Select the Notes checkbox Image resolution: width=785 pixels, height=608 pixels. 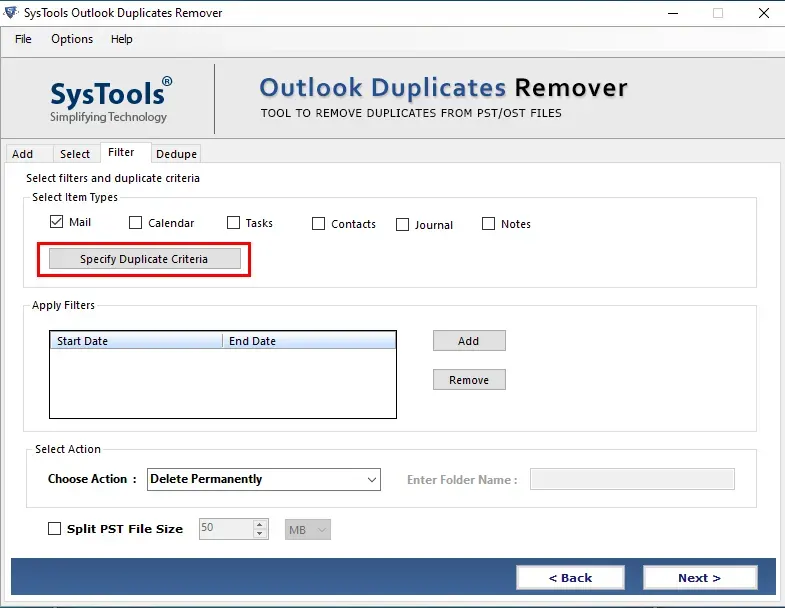coord(488,223)
